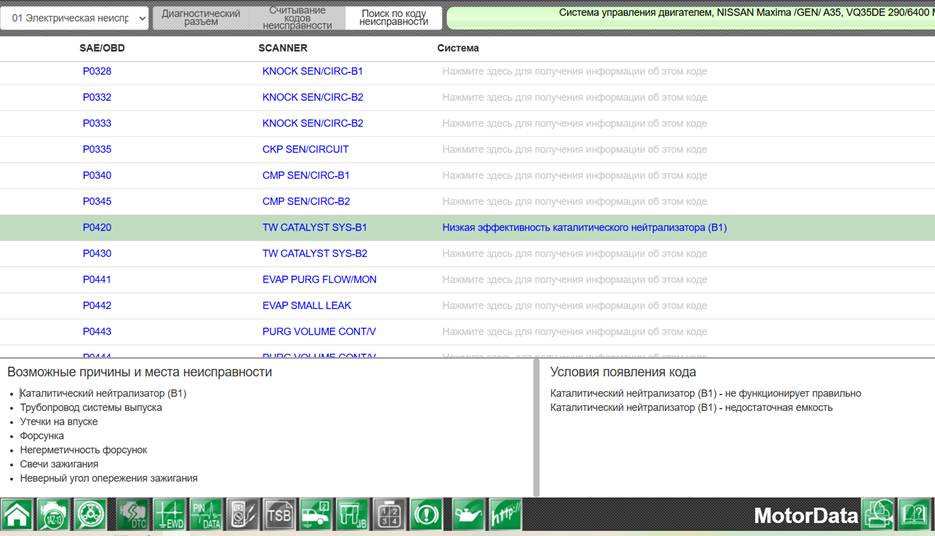The image size is (935, 536).
Task: Open the TSB bulletins icon
Action: 279,515
